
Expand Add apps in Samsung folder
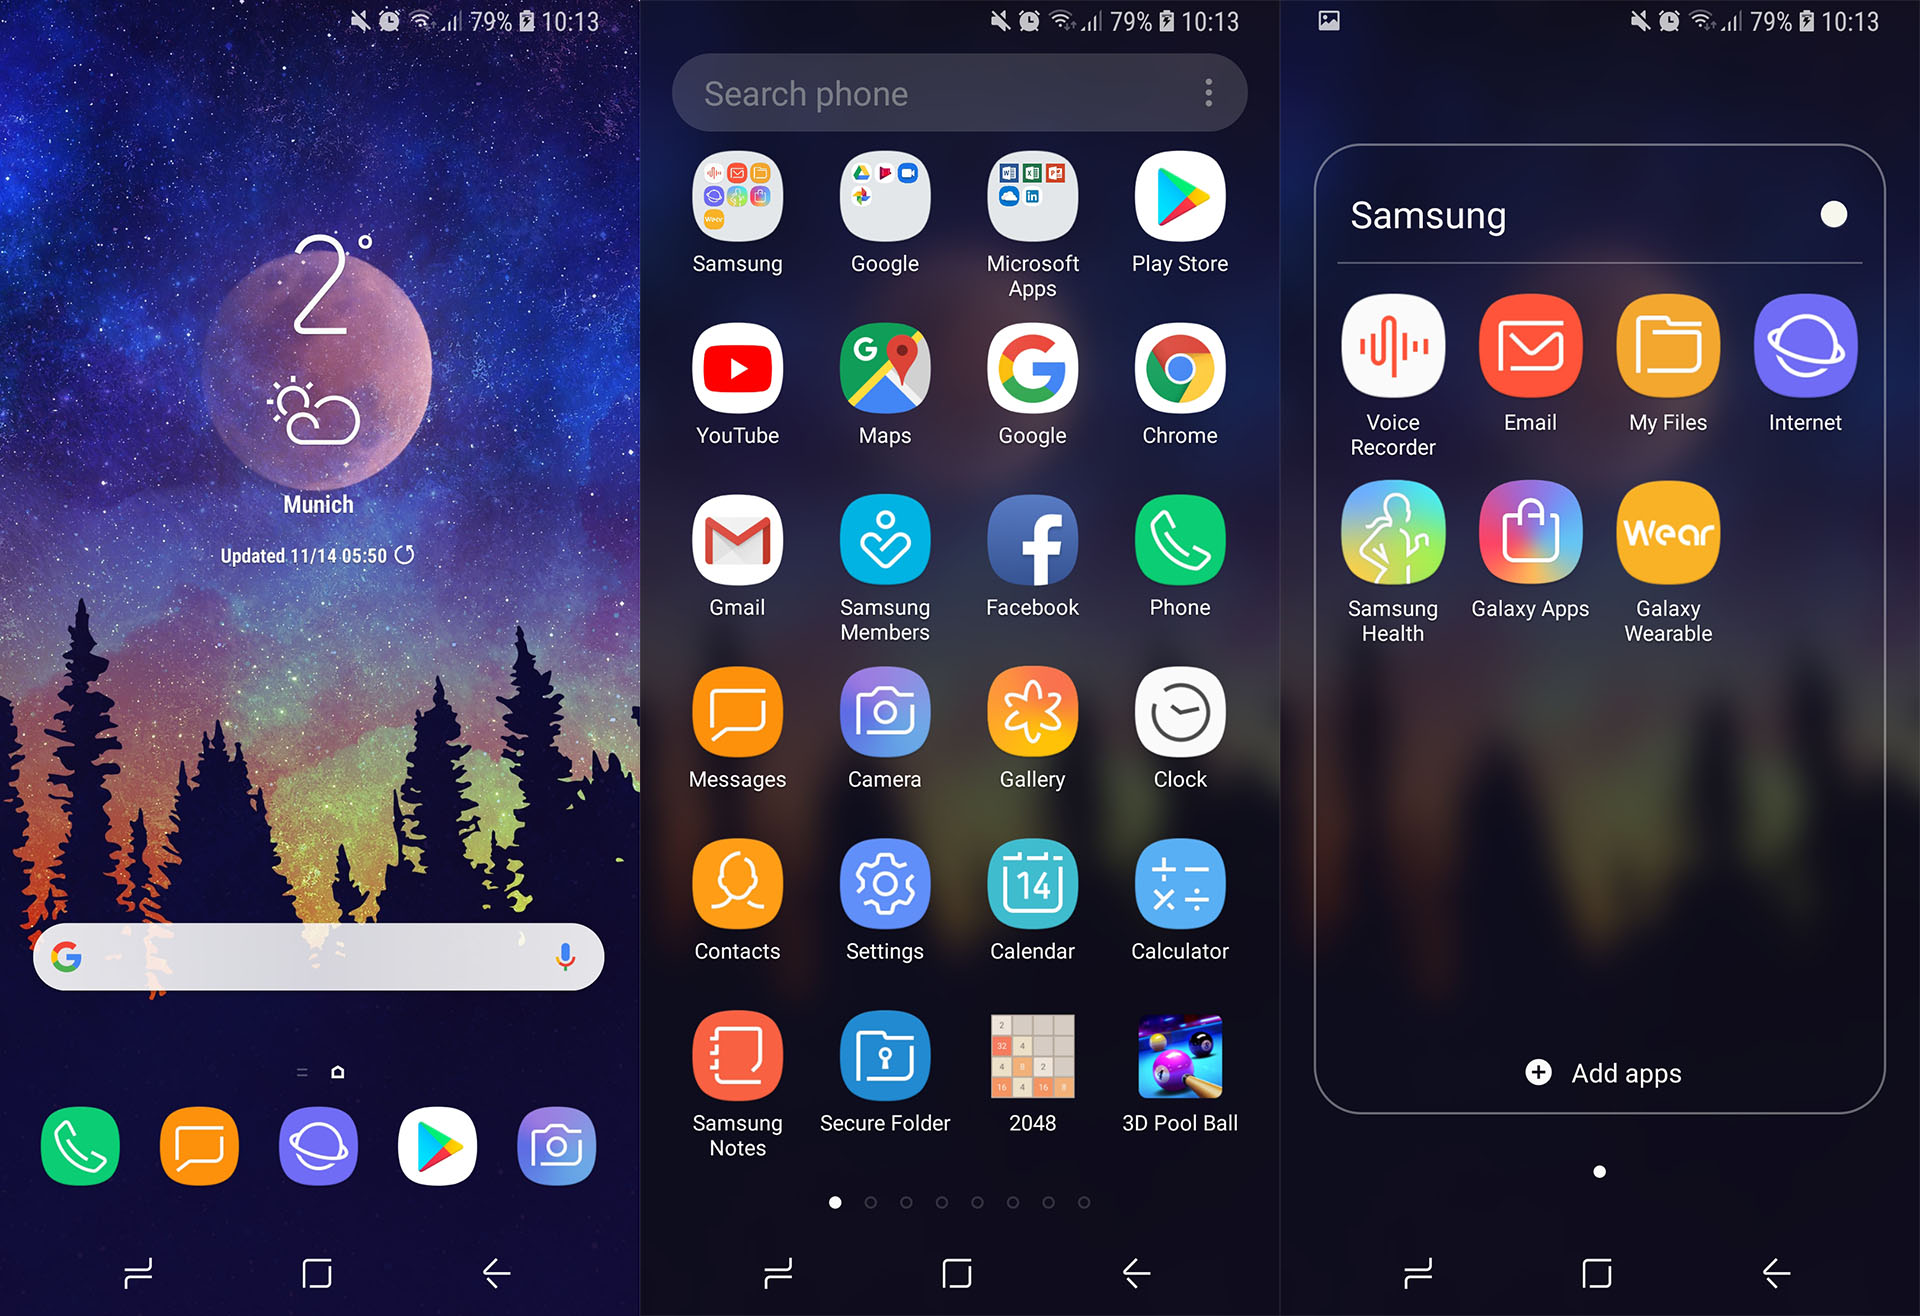tap(1598, 1072)
